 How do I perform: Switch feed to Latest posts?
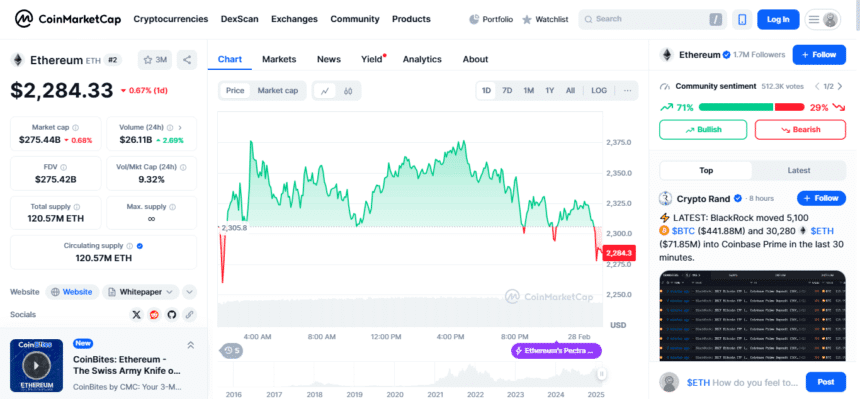point(799,170)
